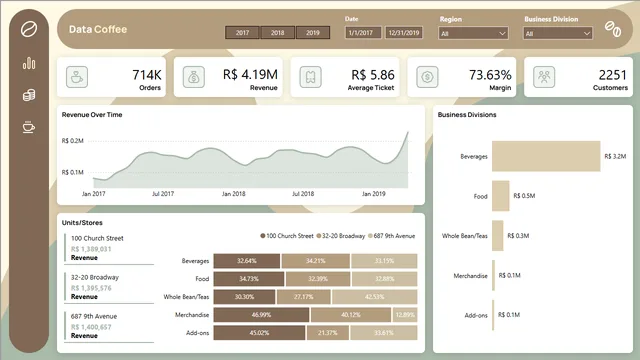Click the Customers people icon

(x=544, y=77)
